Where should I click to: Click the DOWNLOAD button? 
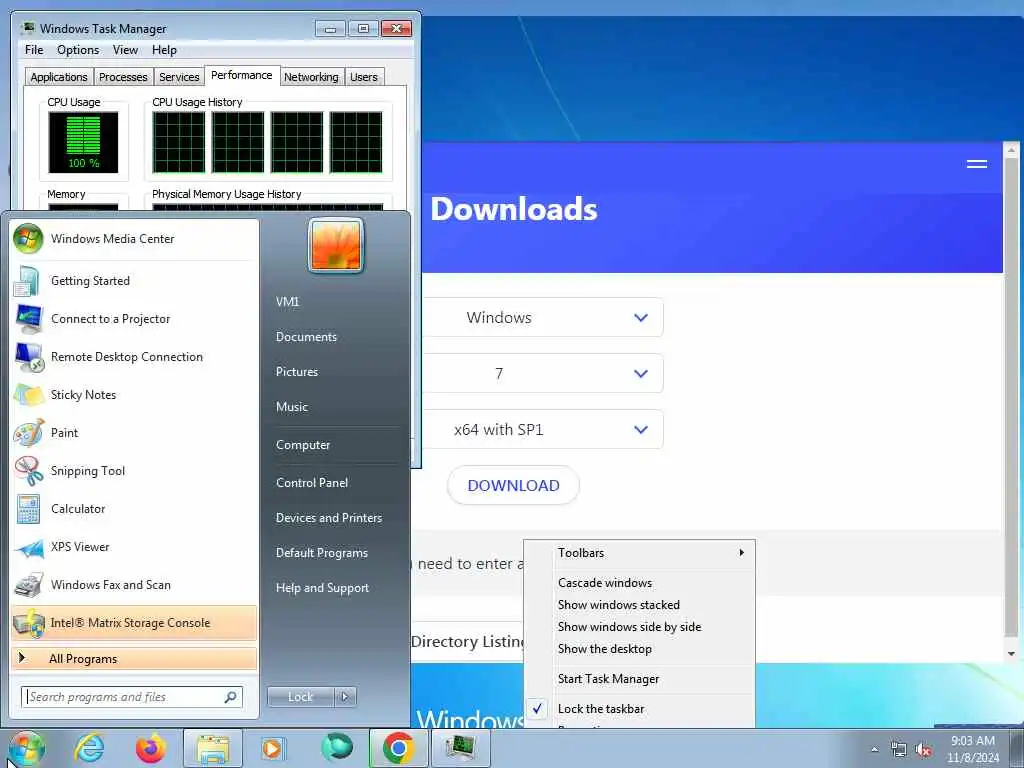tap(513, 485)
